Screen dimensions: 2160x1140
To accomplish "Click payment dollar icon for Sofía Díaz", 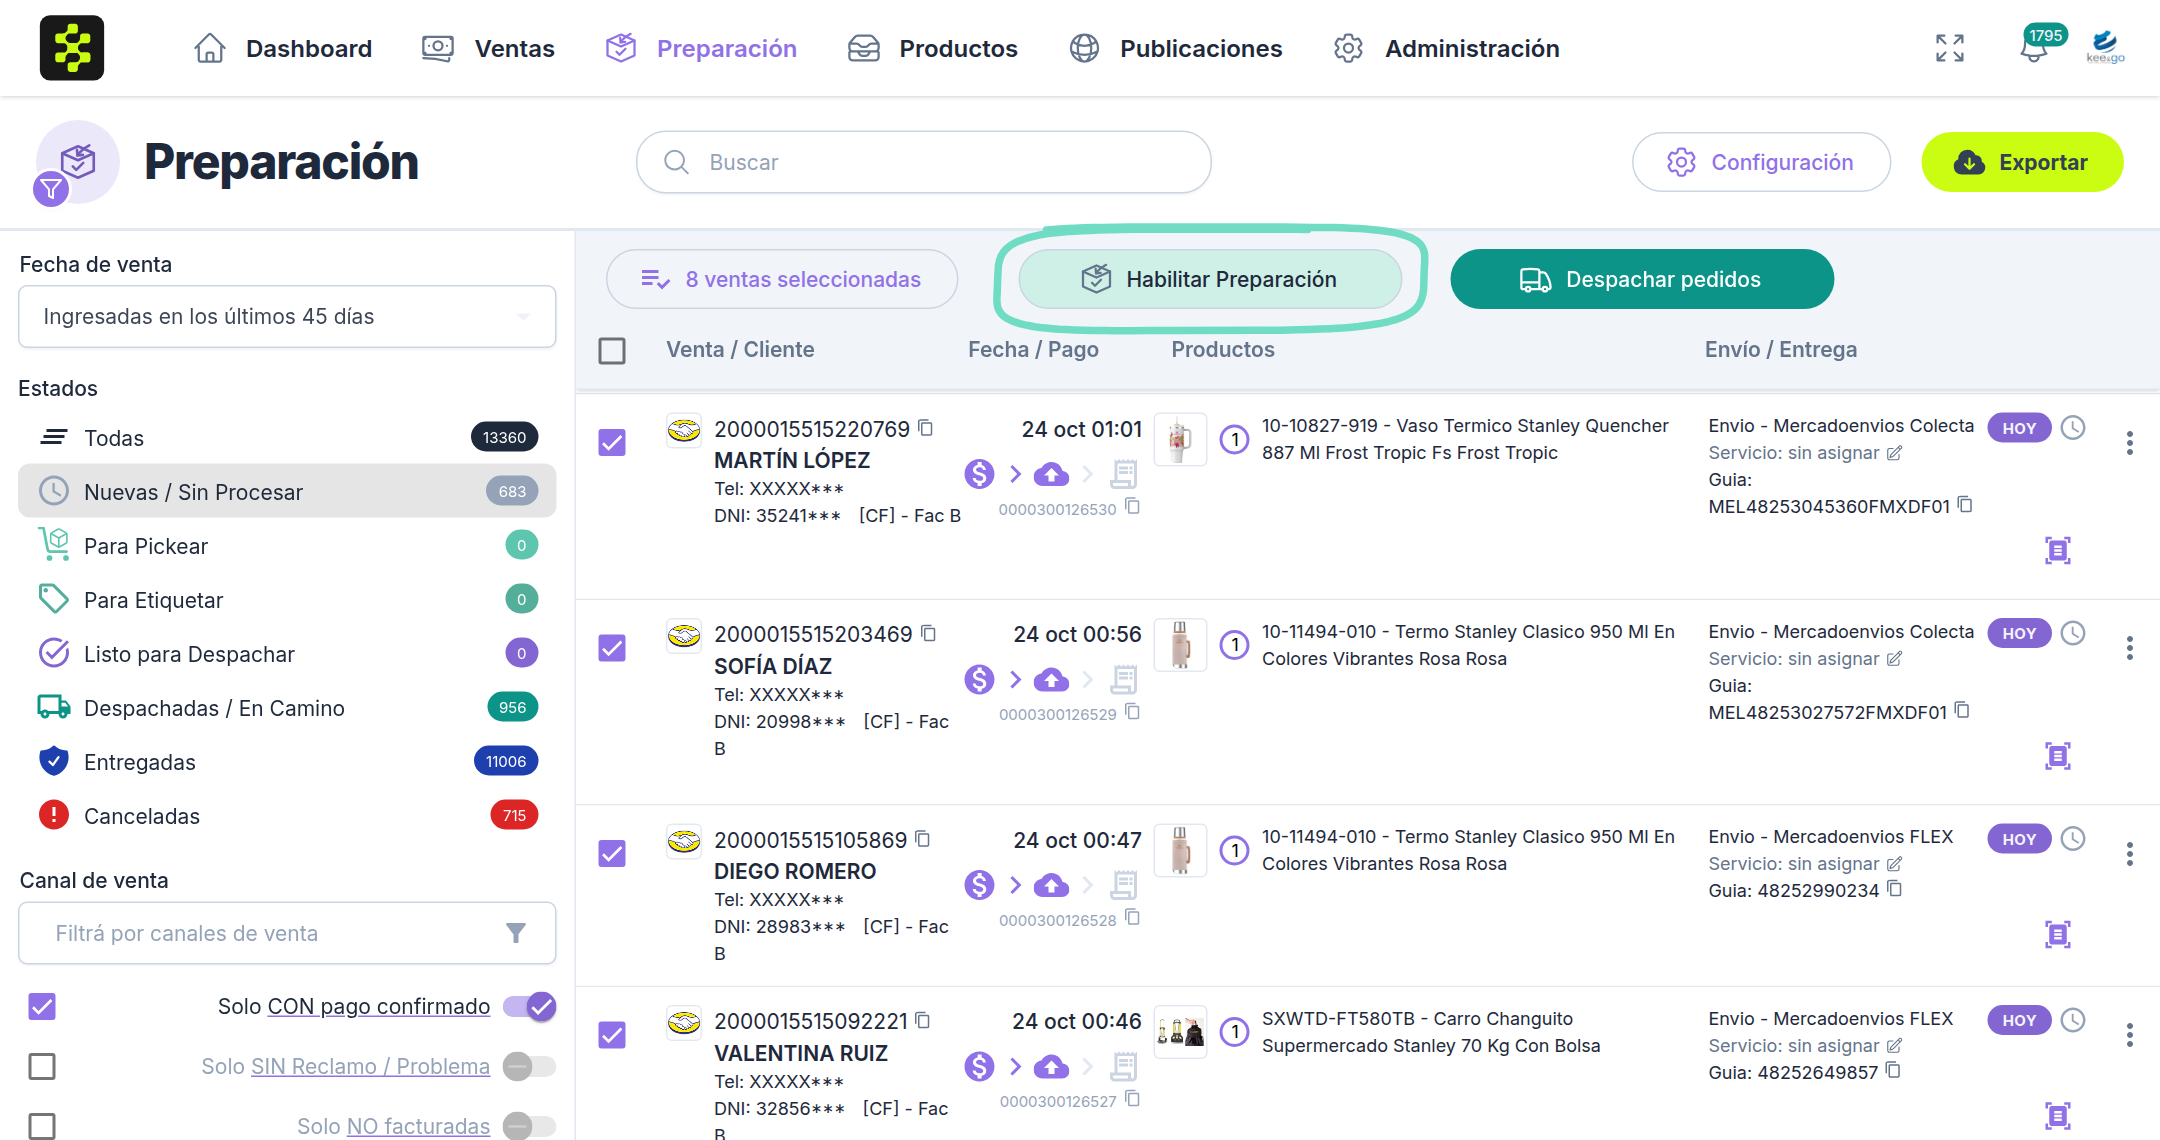I will 979,680.
